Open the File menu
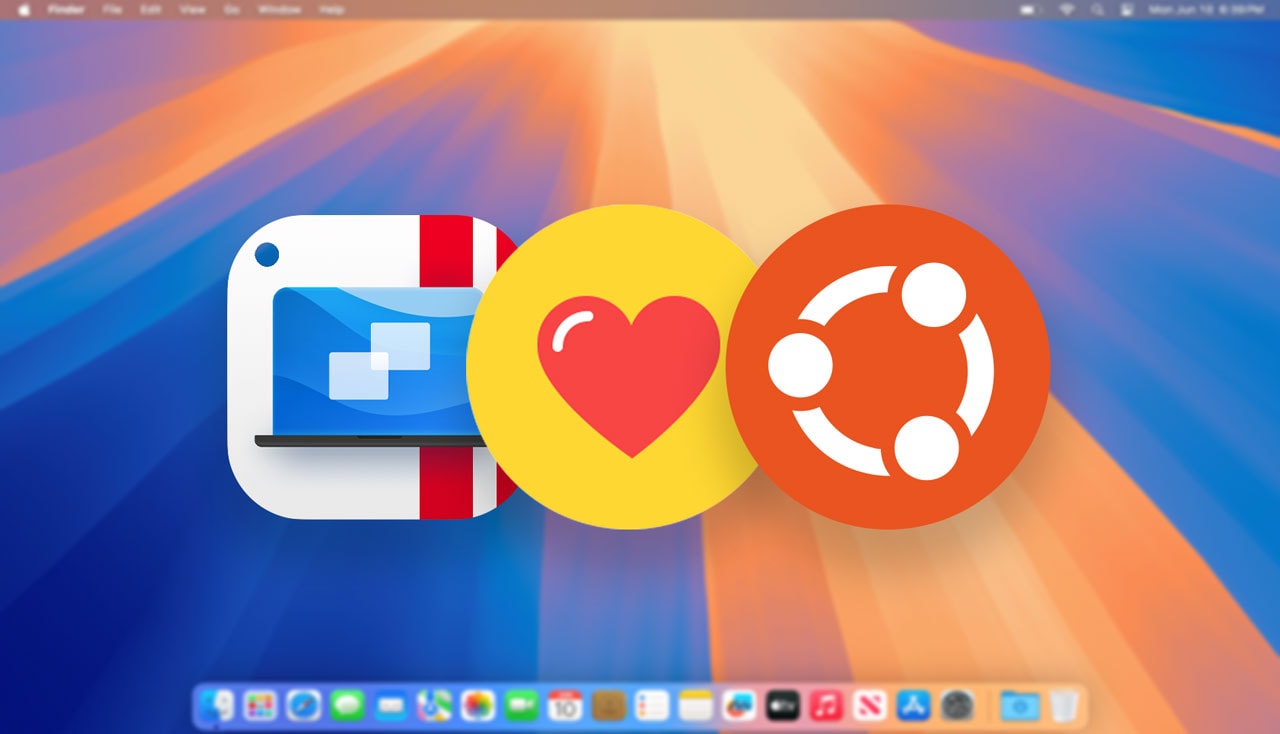 pyautogui.click(x=112, y=9)
